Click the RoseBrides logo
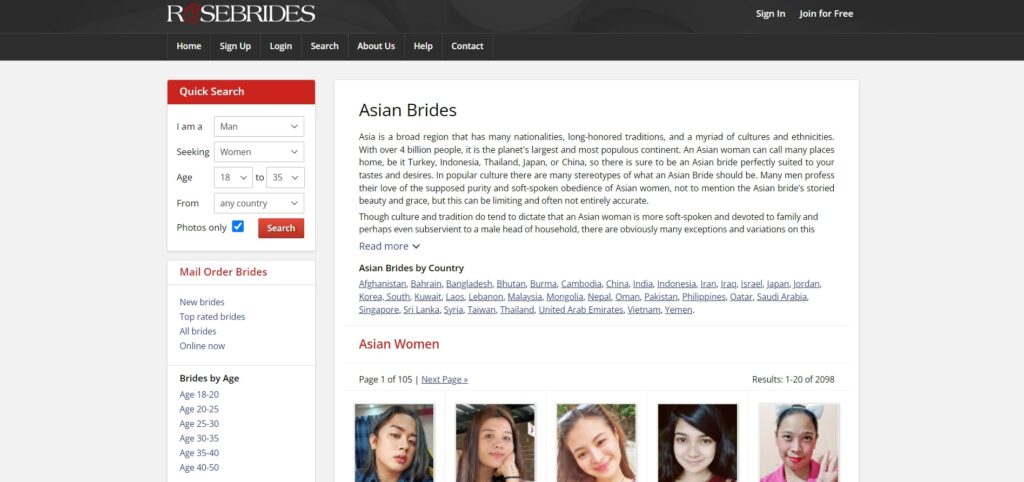1024x482 pixels. (240, 14)
